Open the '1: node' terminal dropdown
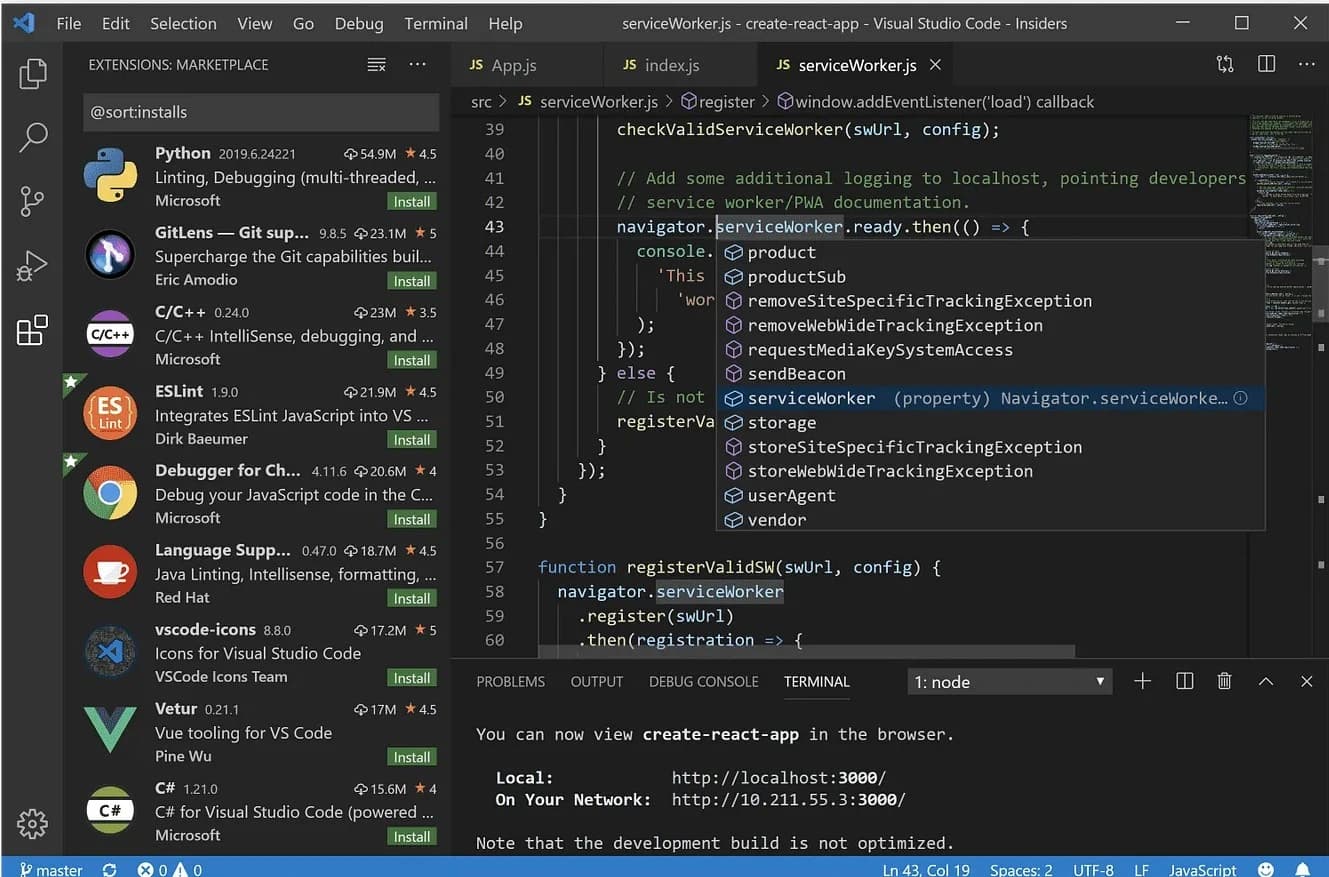Screen dimensions: 1329x877 [1009, 682]
